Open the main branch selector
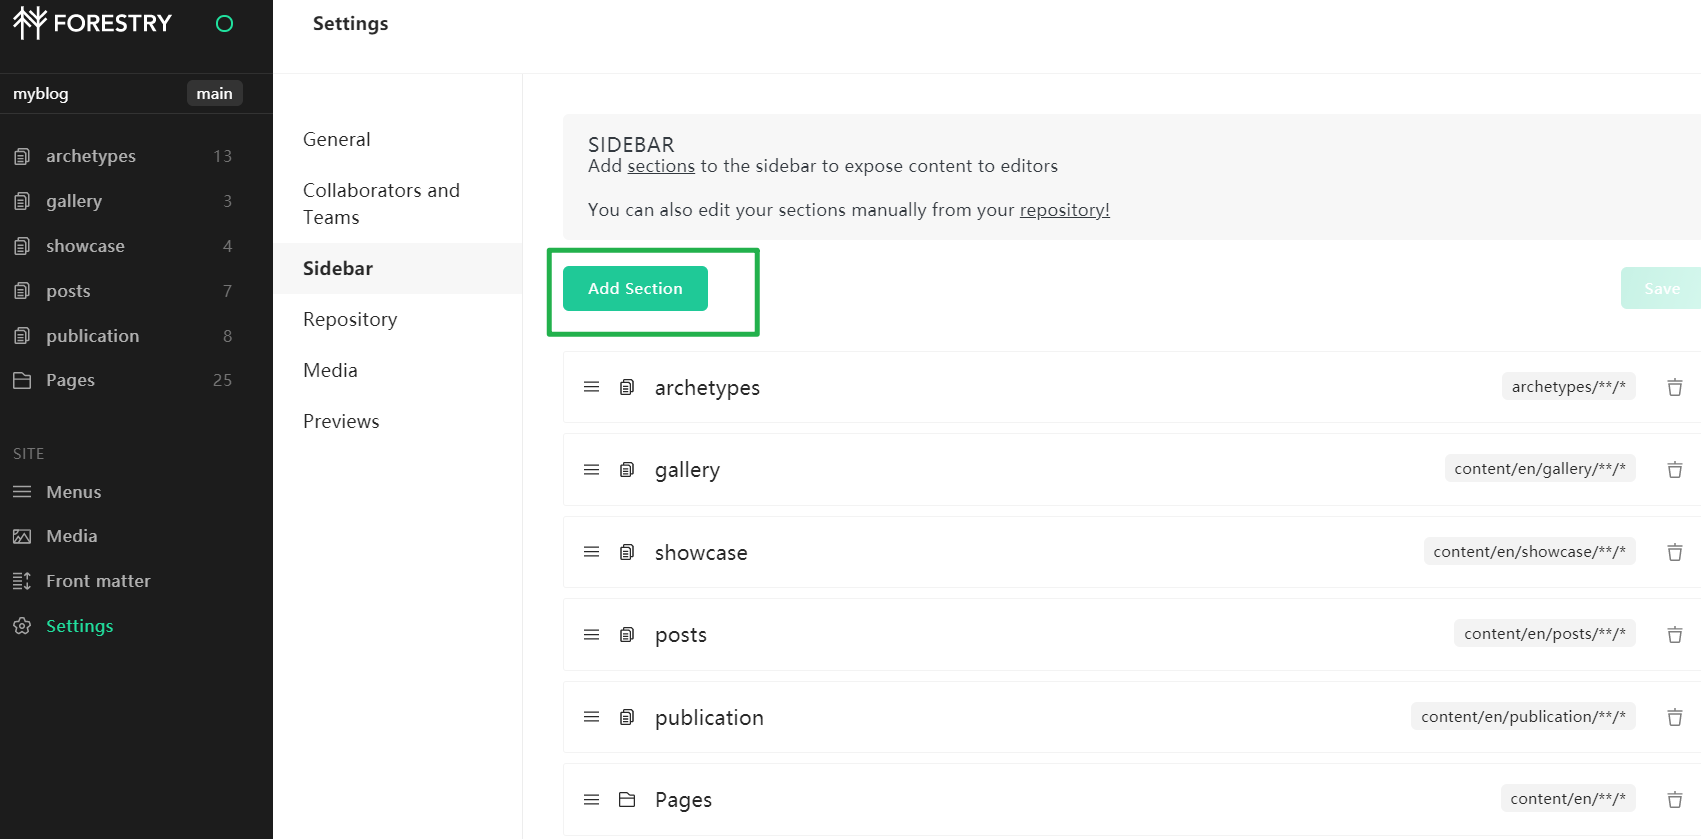 click(214, 93)
